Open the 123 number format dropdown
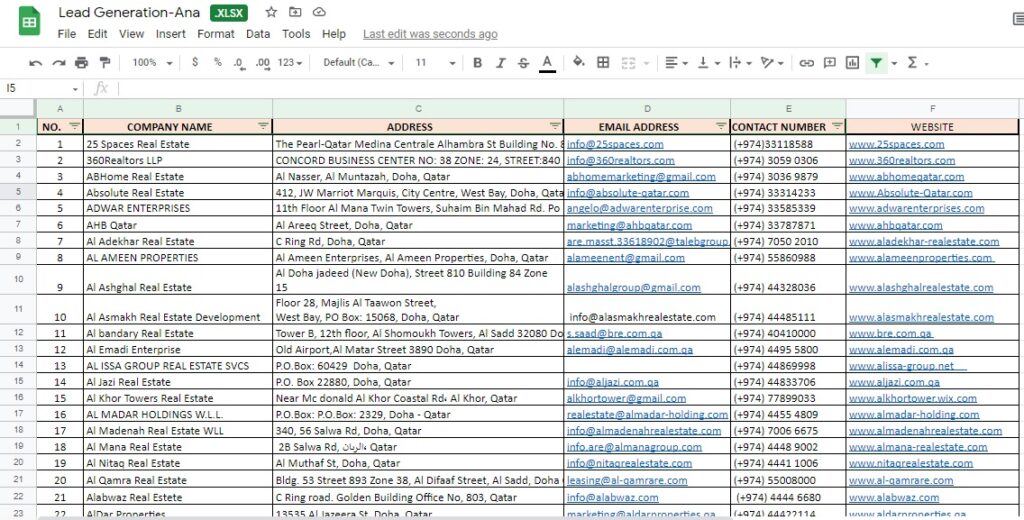 coord(290,63)
